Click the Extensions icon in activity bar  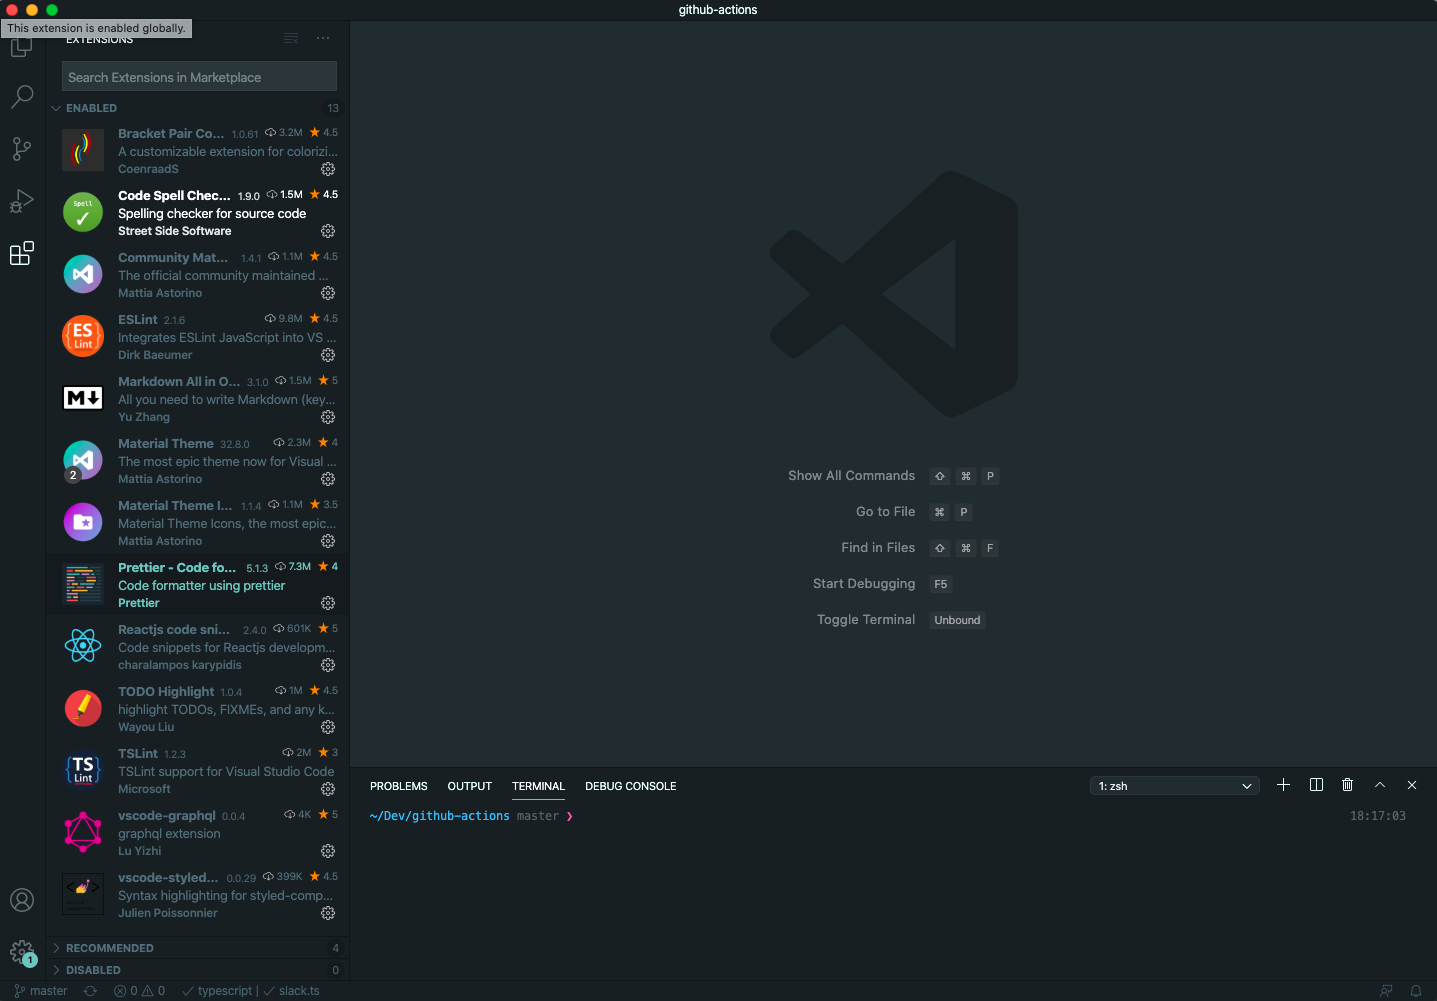[22, 253]
